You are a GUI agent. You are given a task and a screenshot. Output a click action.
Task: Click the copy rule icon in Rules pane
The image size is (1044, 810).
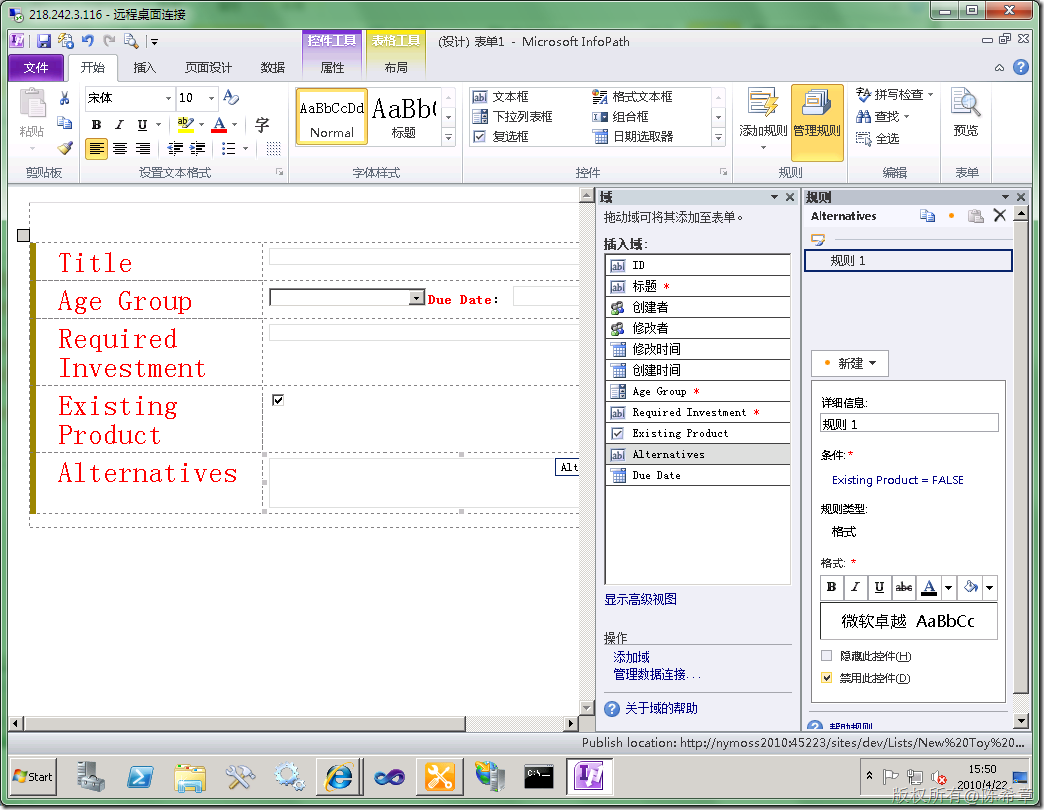[927, 216]
